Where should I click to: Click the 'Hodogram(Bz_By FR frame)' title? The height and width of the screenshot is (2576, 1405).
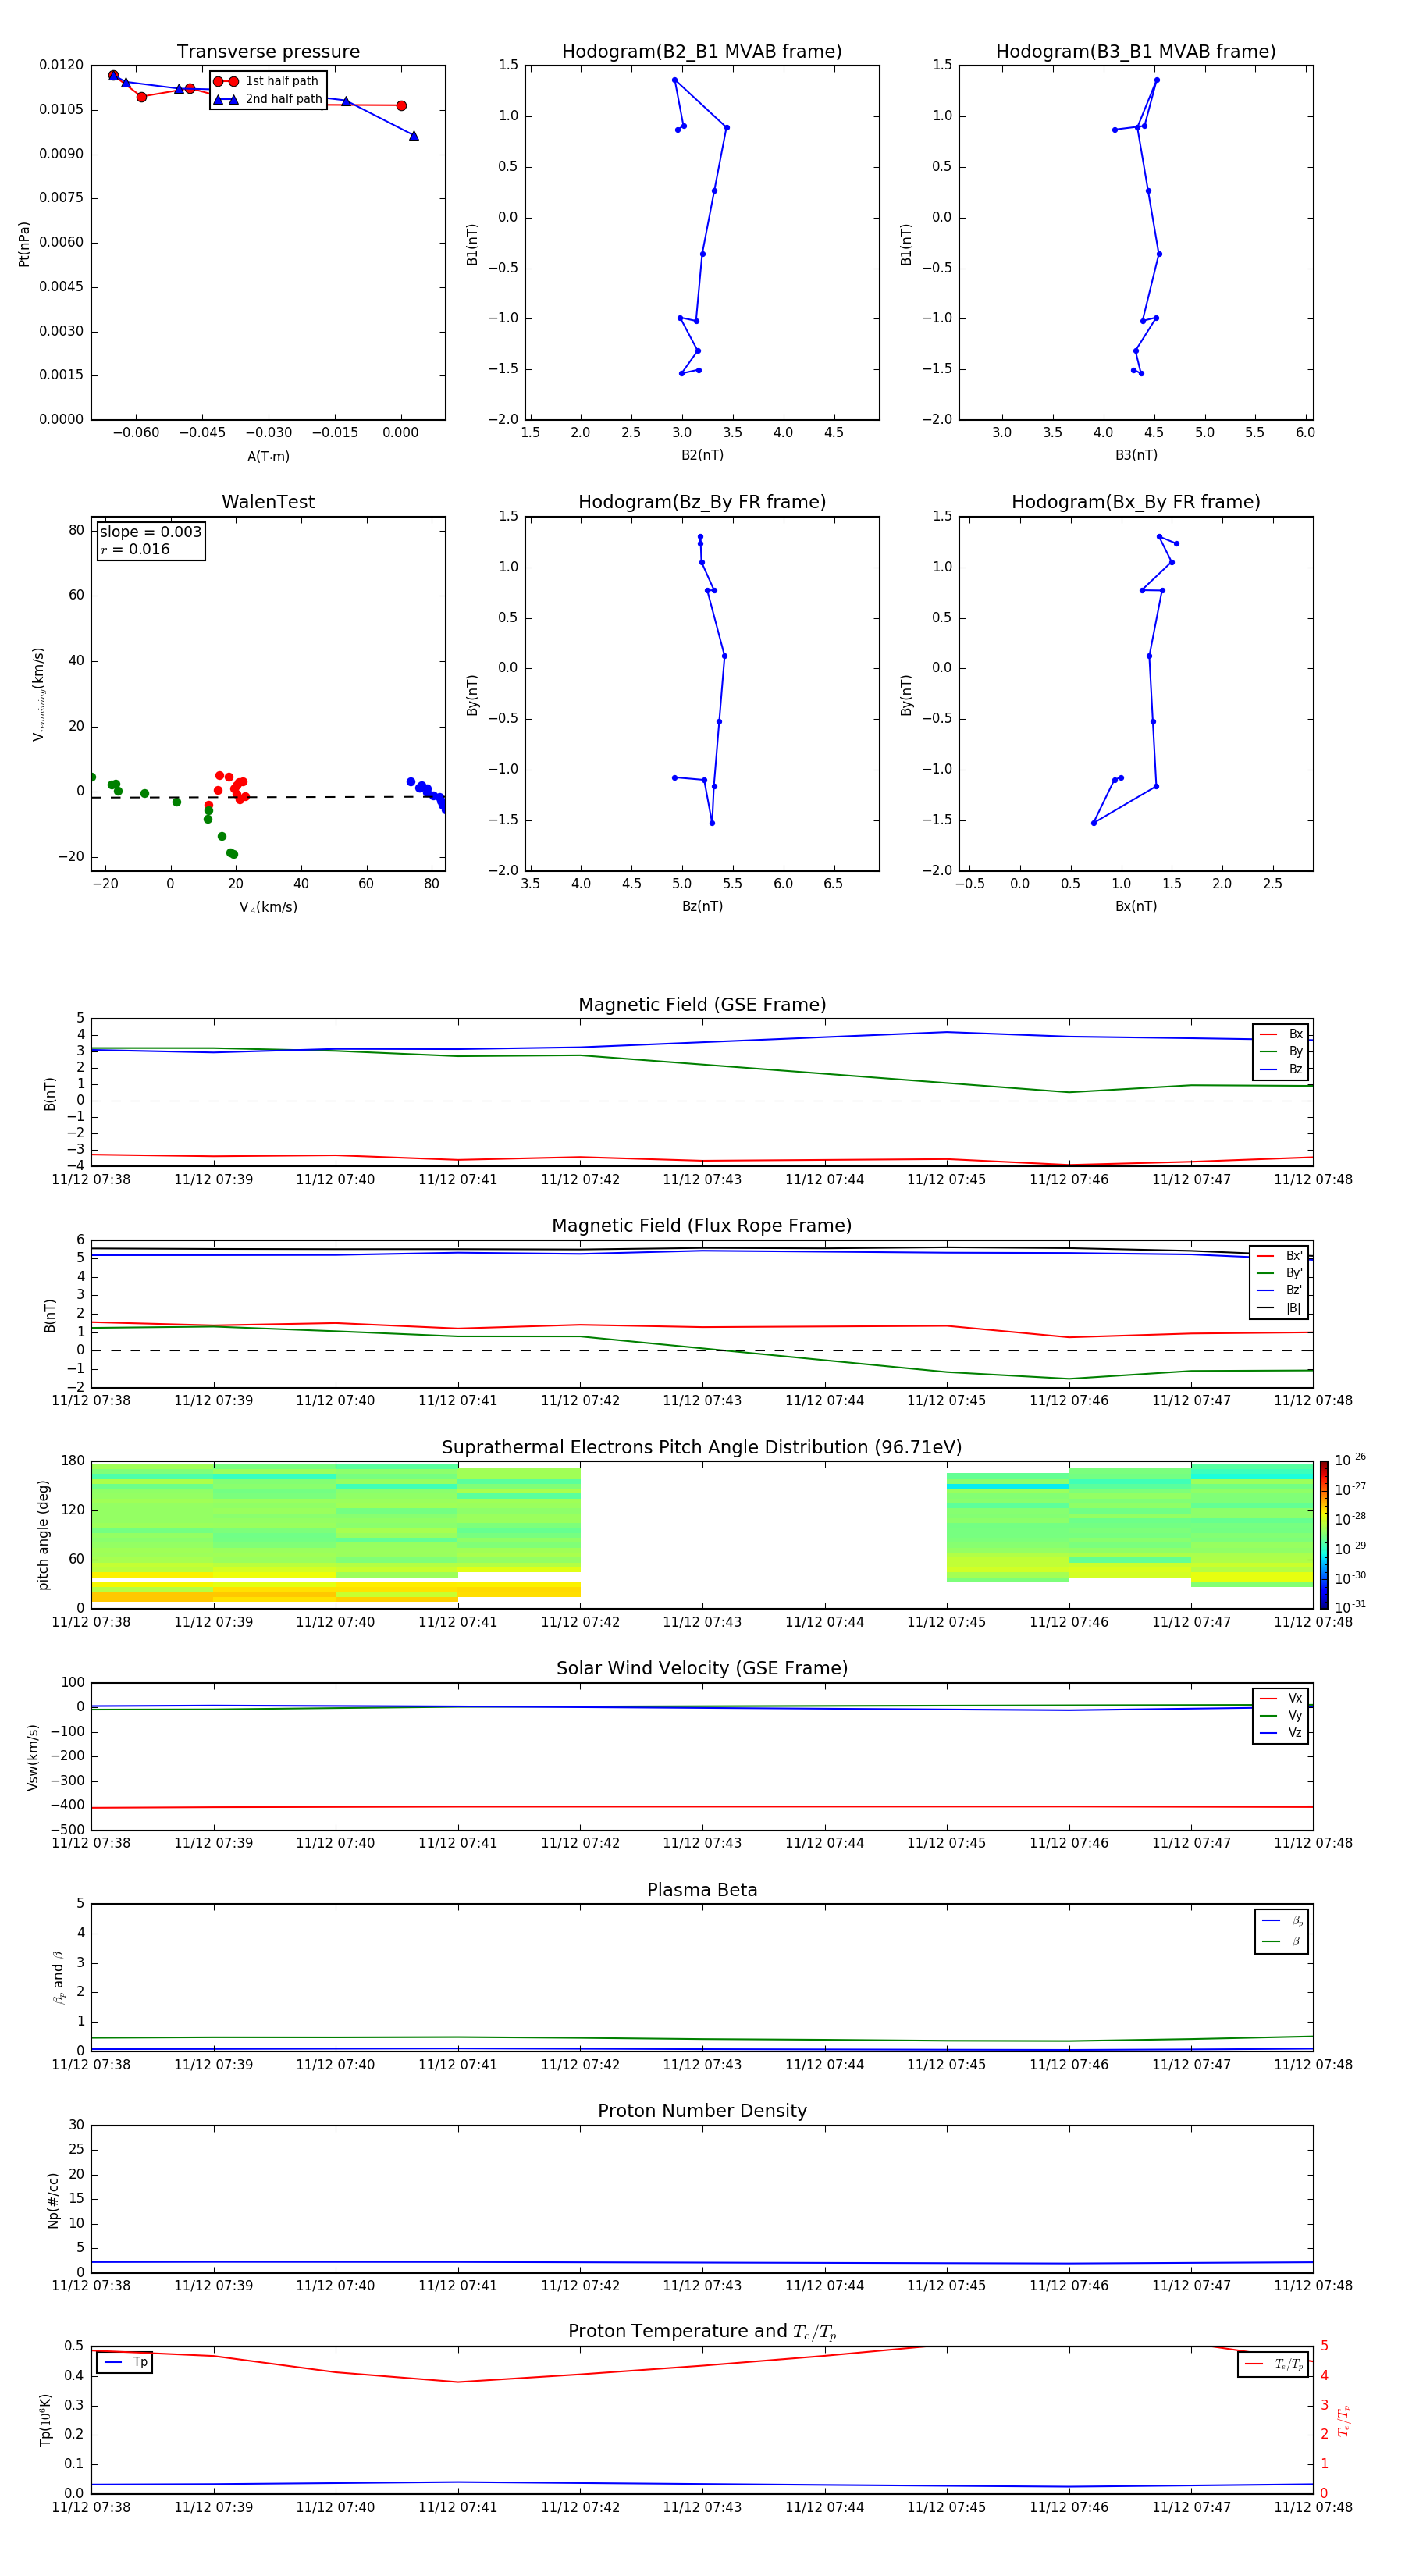(x=702, y=502)
